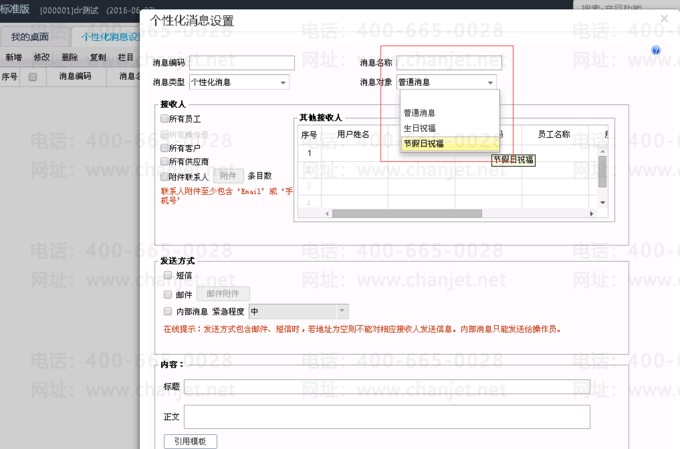Click the scroll up arrow of recipients table
This screenshot has height=449, width=680.
(602, 151)
